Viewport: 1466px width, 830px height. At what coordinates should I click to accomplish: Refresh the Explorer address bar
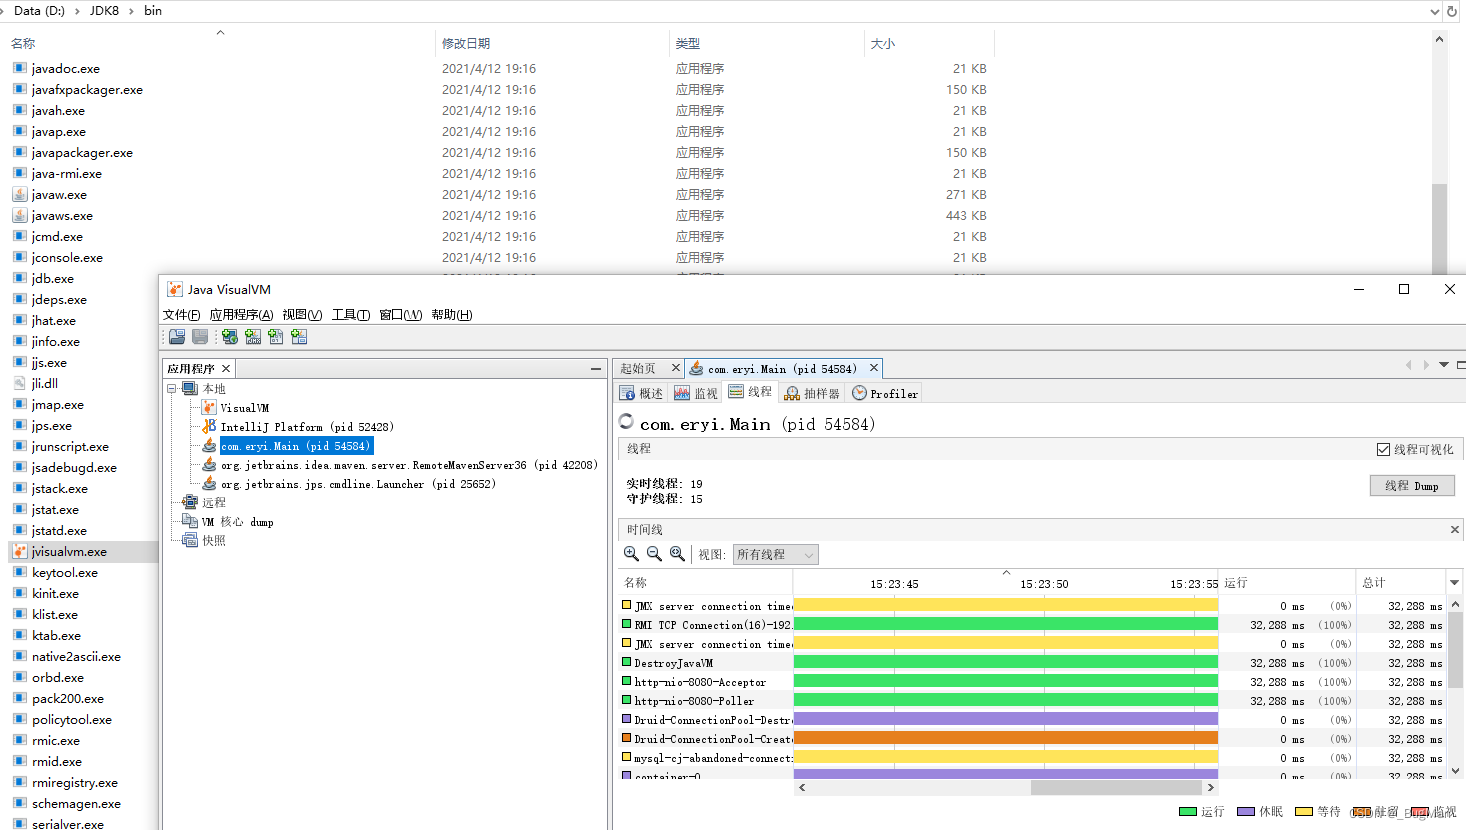[1452, 11]
